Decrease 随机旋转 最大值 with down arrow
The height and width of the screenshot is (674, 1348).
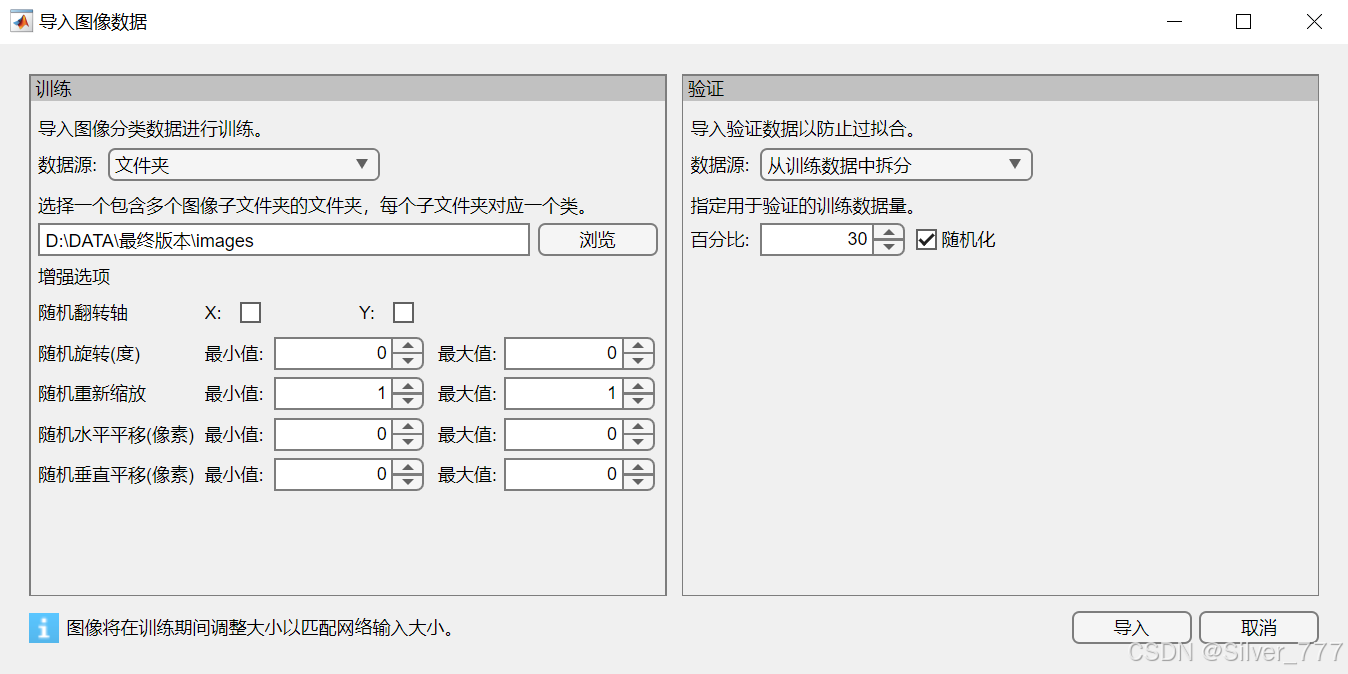coord(638,361)
